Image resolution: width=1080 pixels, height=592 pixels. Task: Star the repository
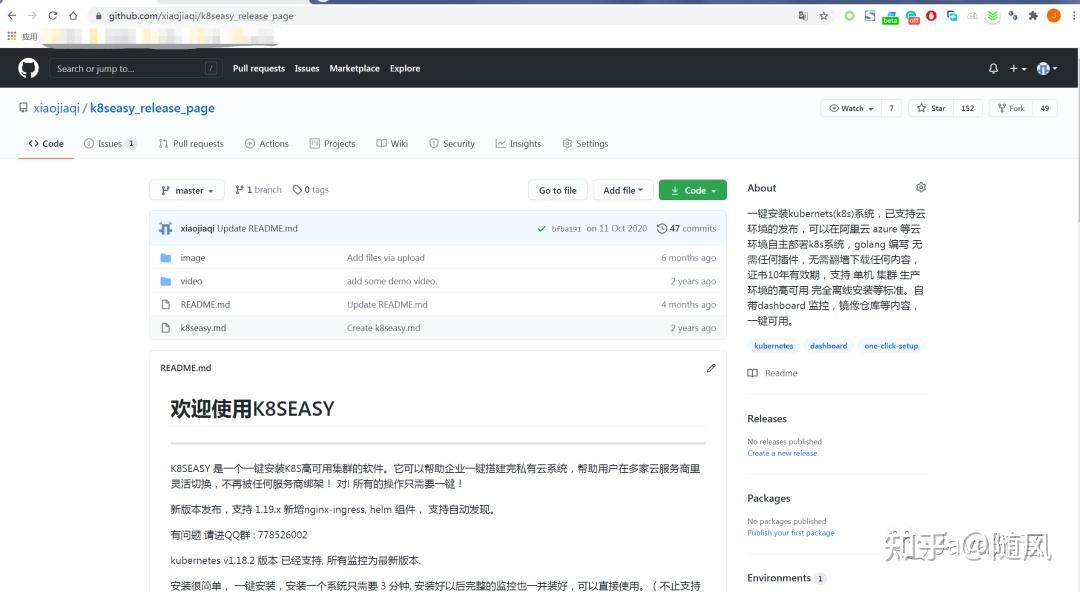pos(931,108)
